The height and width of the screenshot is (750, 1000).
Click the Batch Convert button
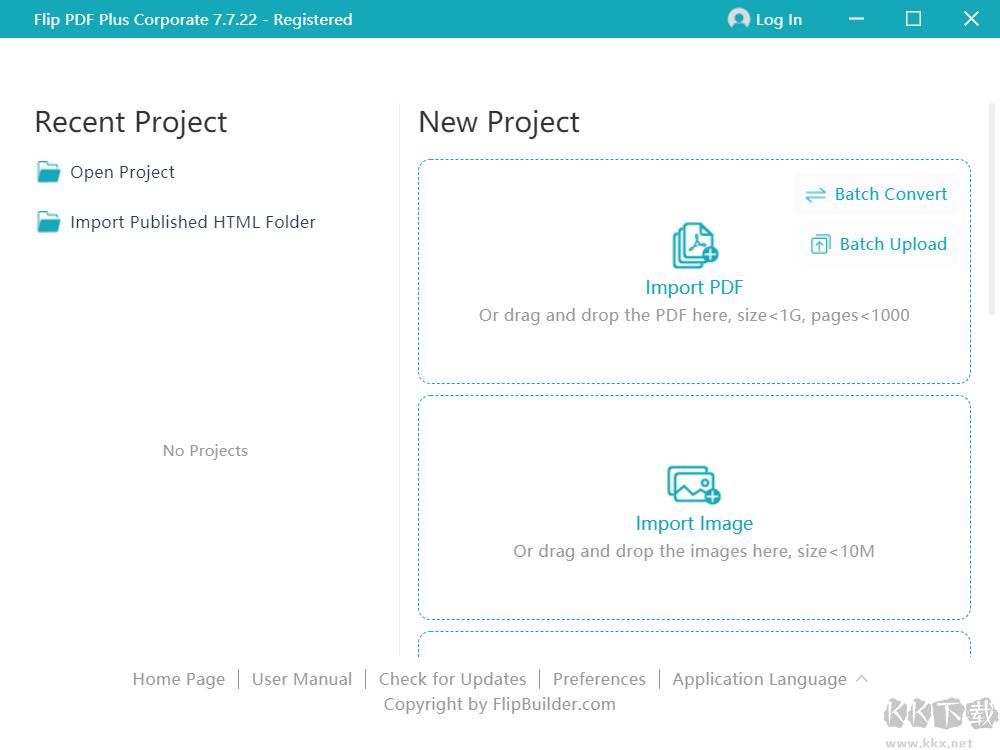(x=876, y=194)
